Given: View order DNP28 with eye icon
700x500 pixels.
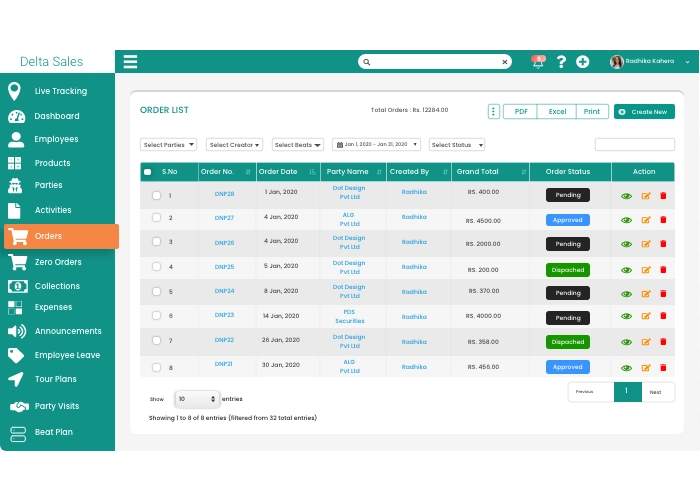Looking at the screenshot, I should [x=627, y=195].
